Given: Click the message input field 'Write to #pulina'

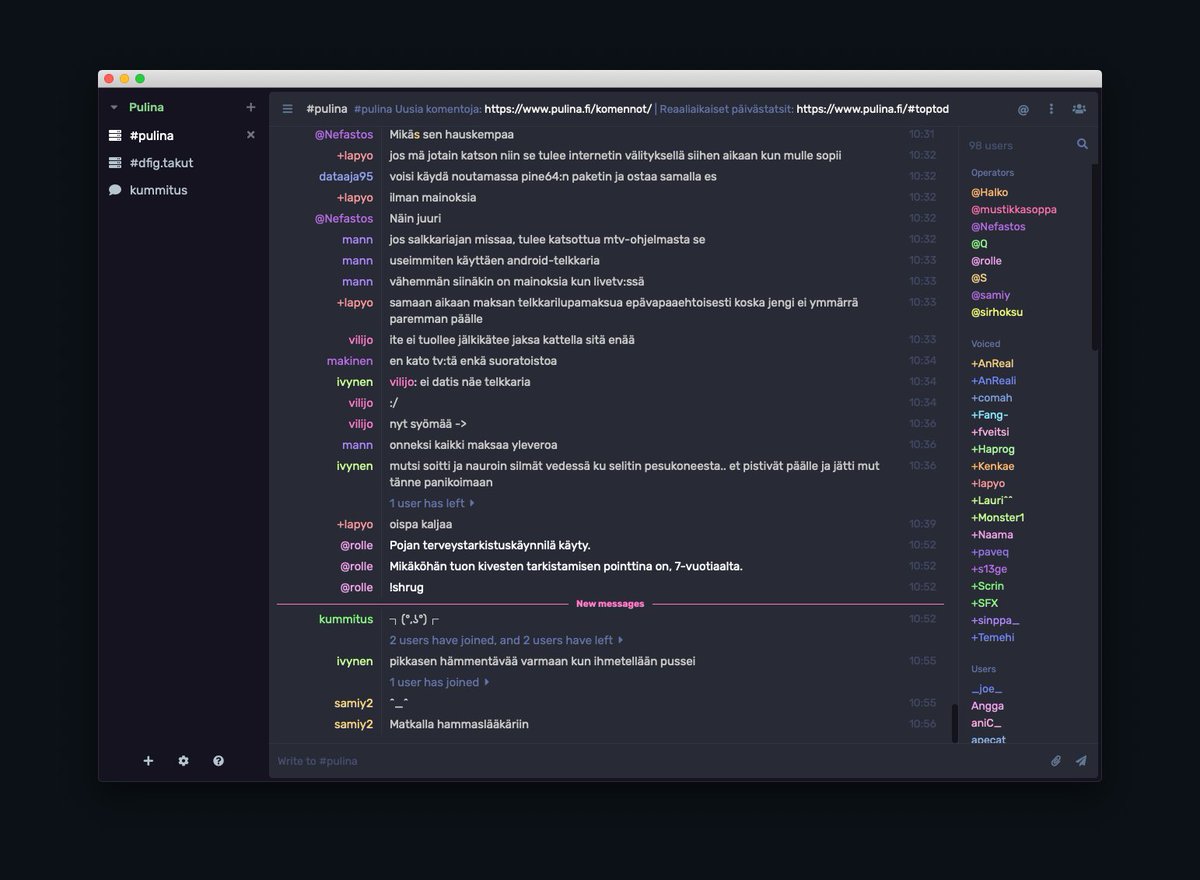Looking at the screenshot, I should tap(656, 761).
